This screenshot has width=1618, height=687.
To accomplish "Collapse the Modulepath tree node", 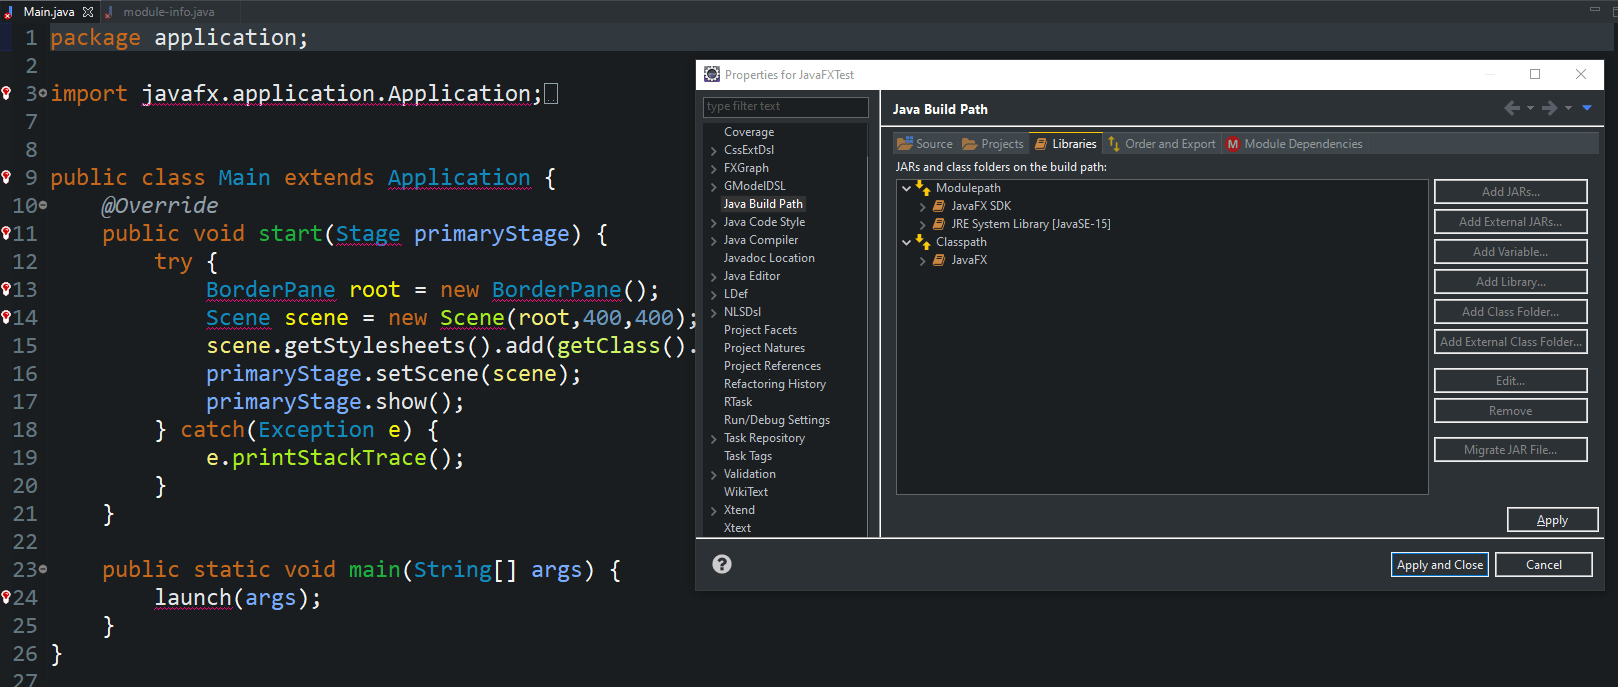I will [907, 188].
